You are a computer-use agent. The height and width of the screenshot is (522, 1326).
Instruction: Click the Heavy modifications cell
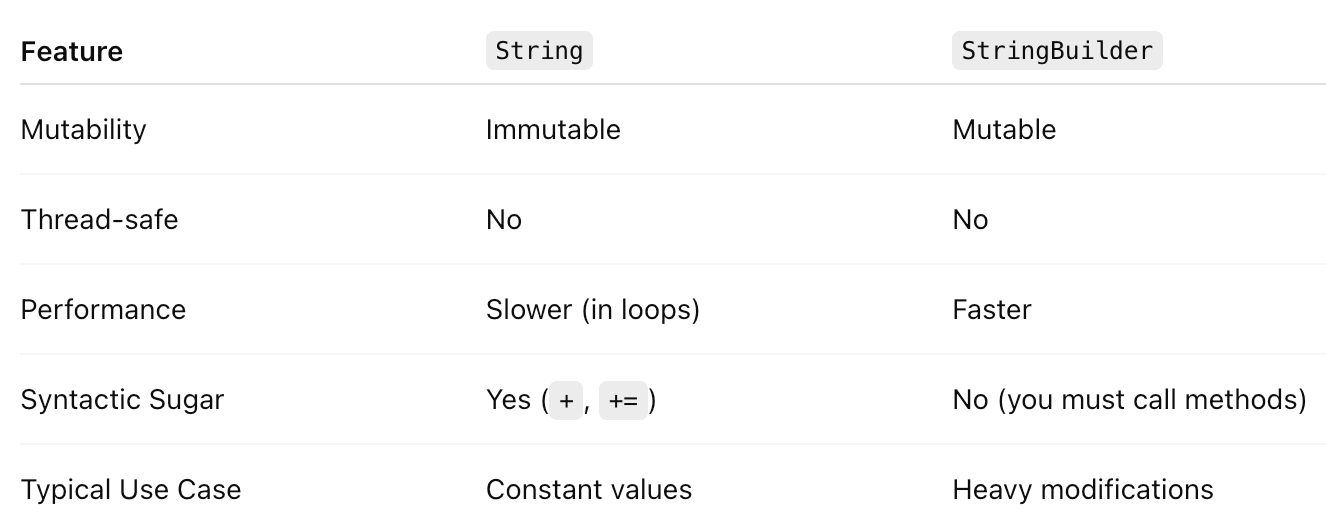1083,490
